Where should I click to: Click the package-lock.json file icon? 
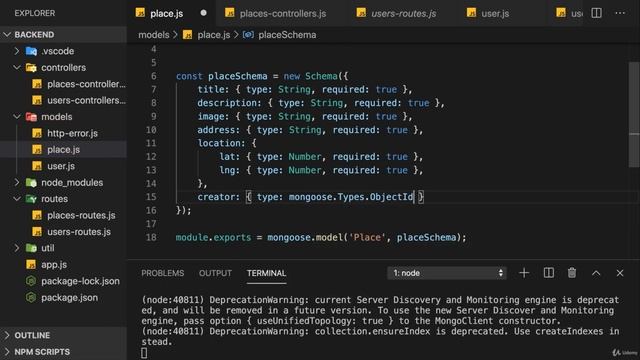pos(31,281)
